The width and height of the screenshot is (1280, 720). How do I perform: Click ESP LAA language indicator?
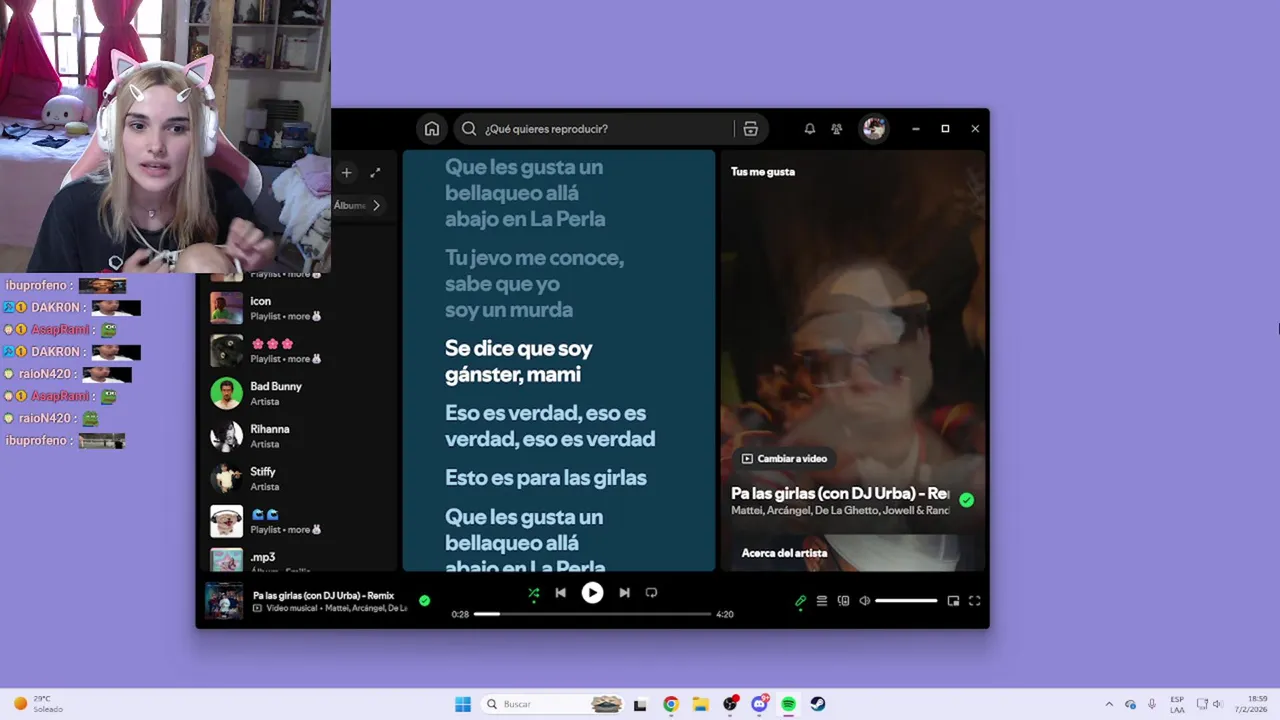pyautogui.click(x=1177, y=704)
